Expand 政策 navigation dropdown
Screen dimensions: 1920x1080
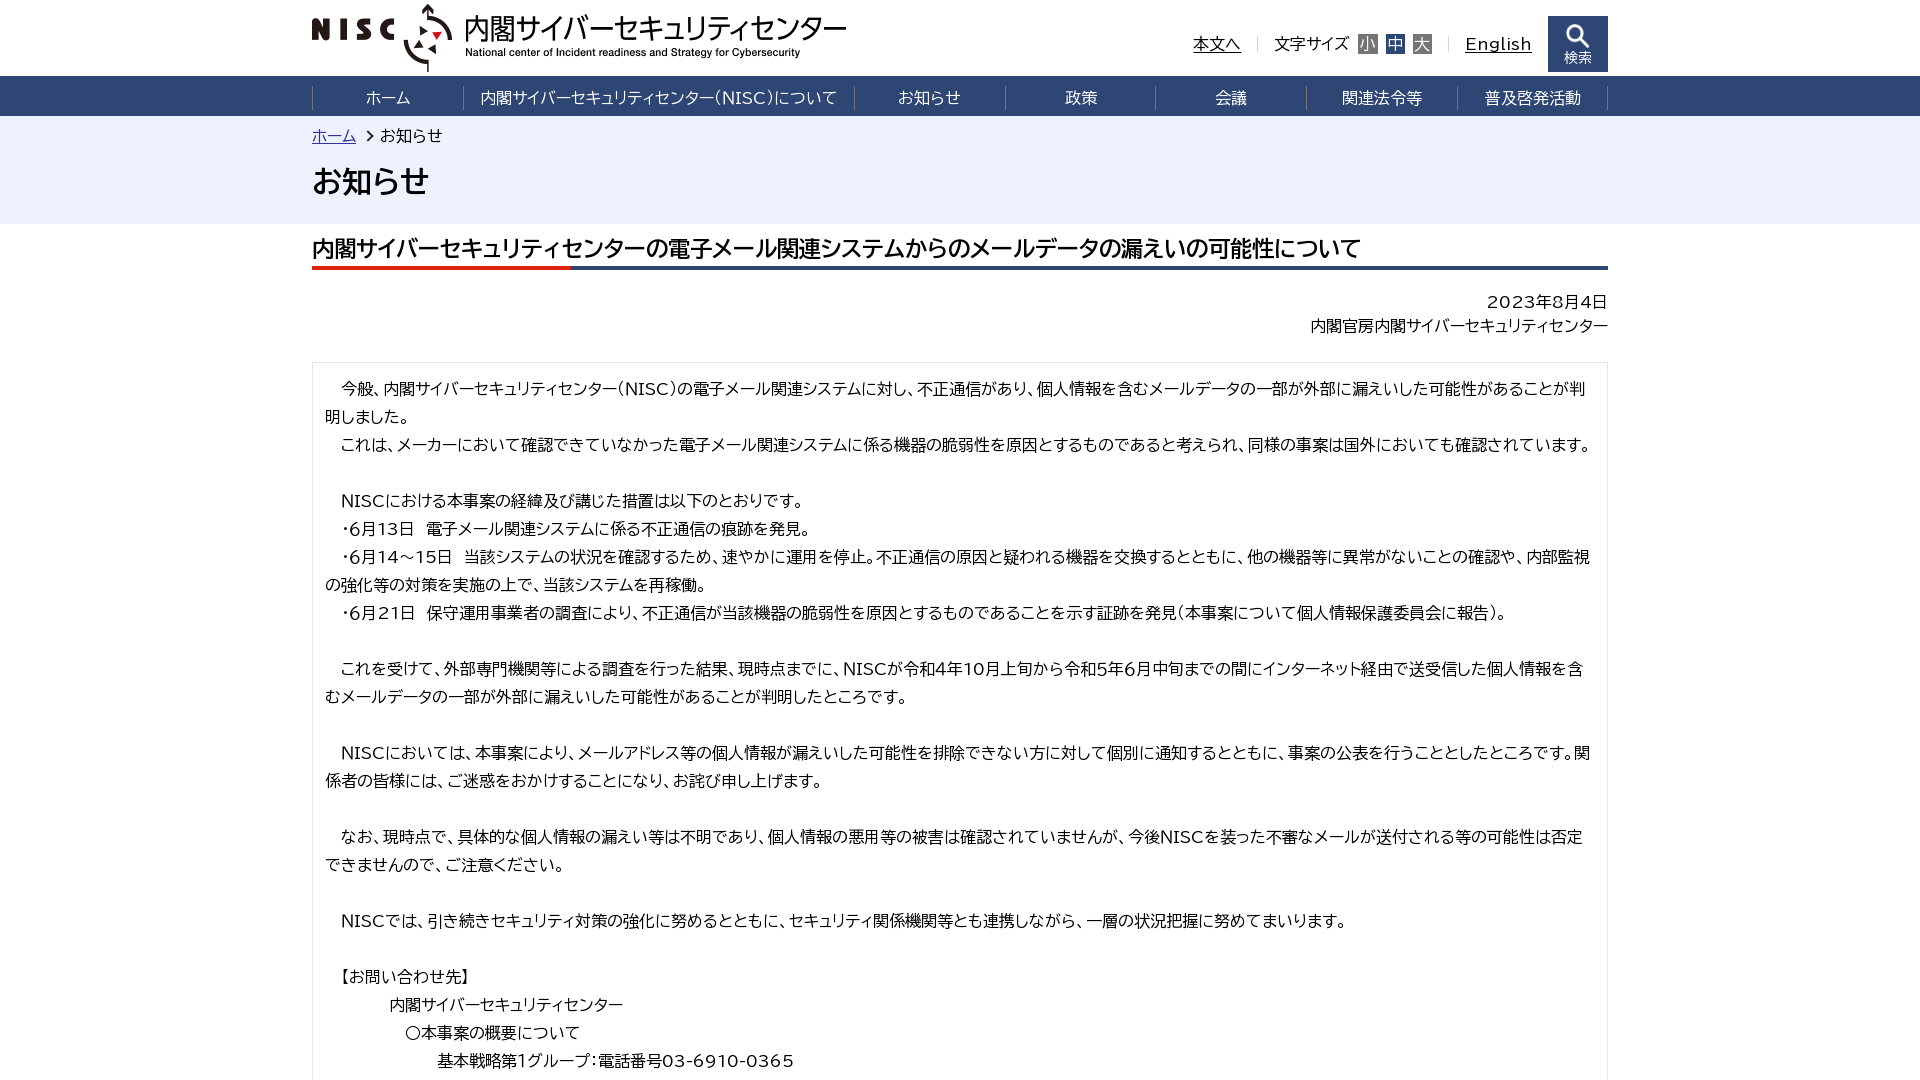[x=1080, y=96]
